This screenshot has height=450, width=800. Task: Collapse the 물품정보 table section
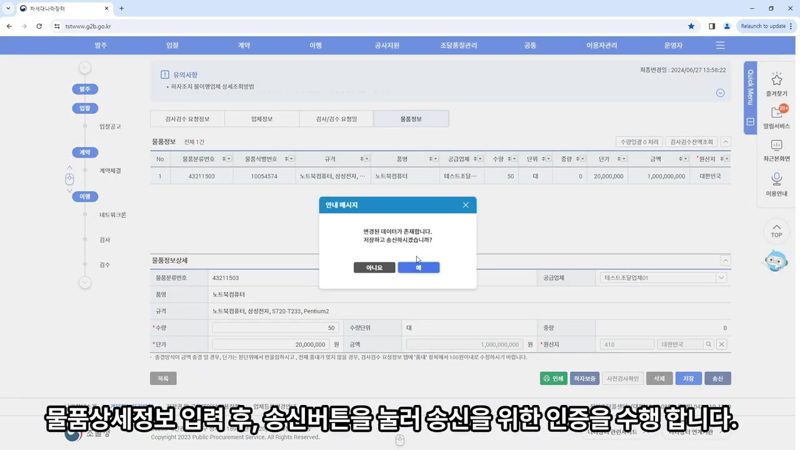pos(725,142)
